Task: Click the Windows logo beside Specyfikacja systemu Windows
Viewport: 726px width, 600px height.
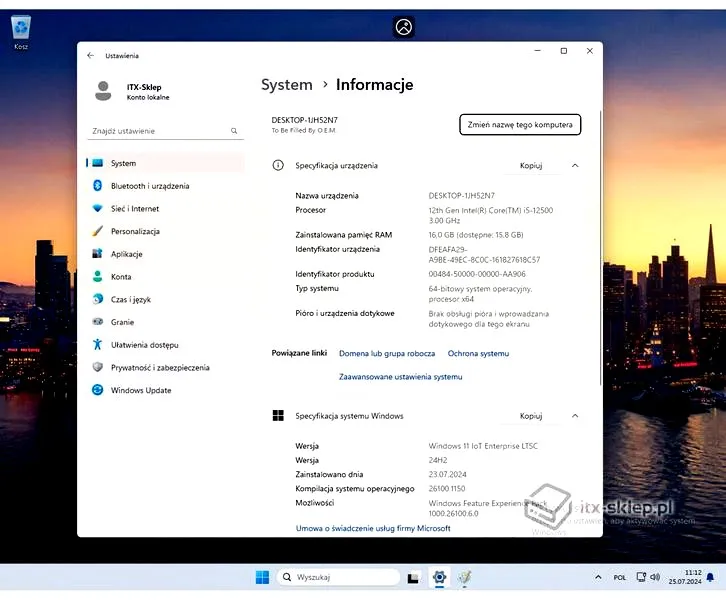Action: (x=278, y=416)
